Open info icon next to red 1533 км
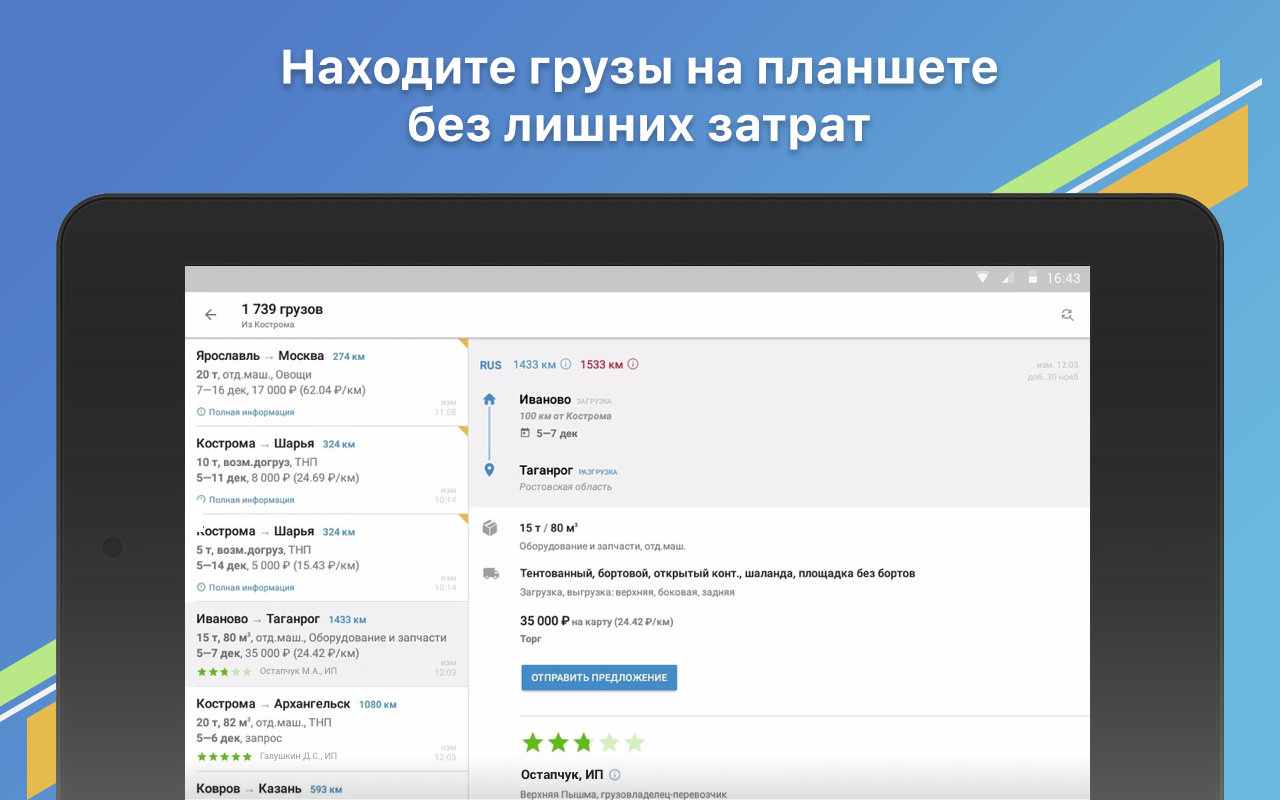This screenshot has height=800, width=1280. click(x=633, y=365)
